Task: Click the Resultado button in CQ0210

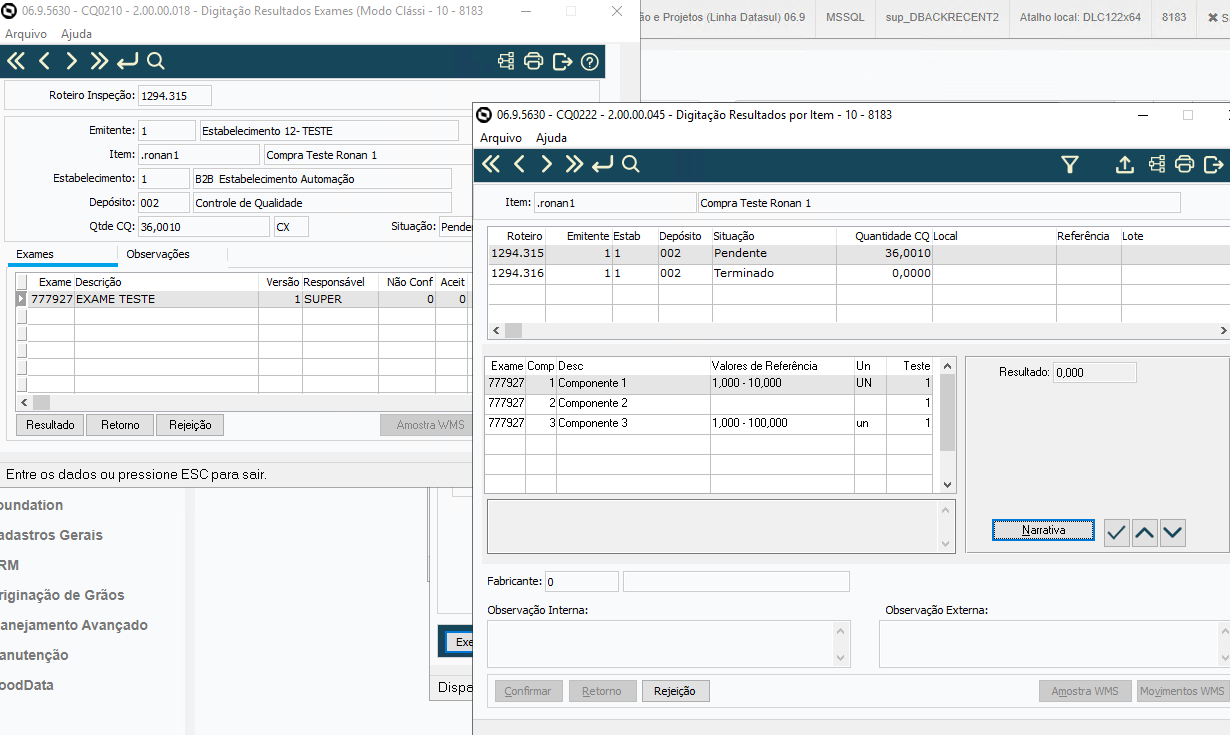Action: point(50,425)
